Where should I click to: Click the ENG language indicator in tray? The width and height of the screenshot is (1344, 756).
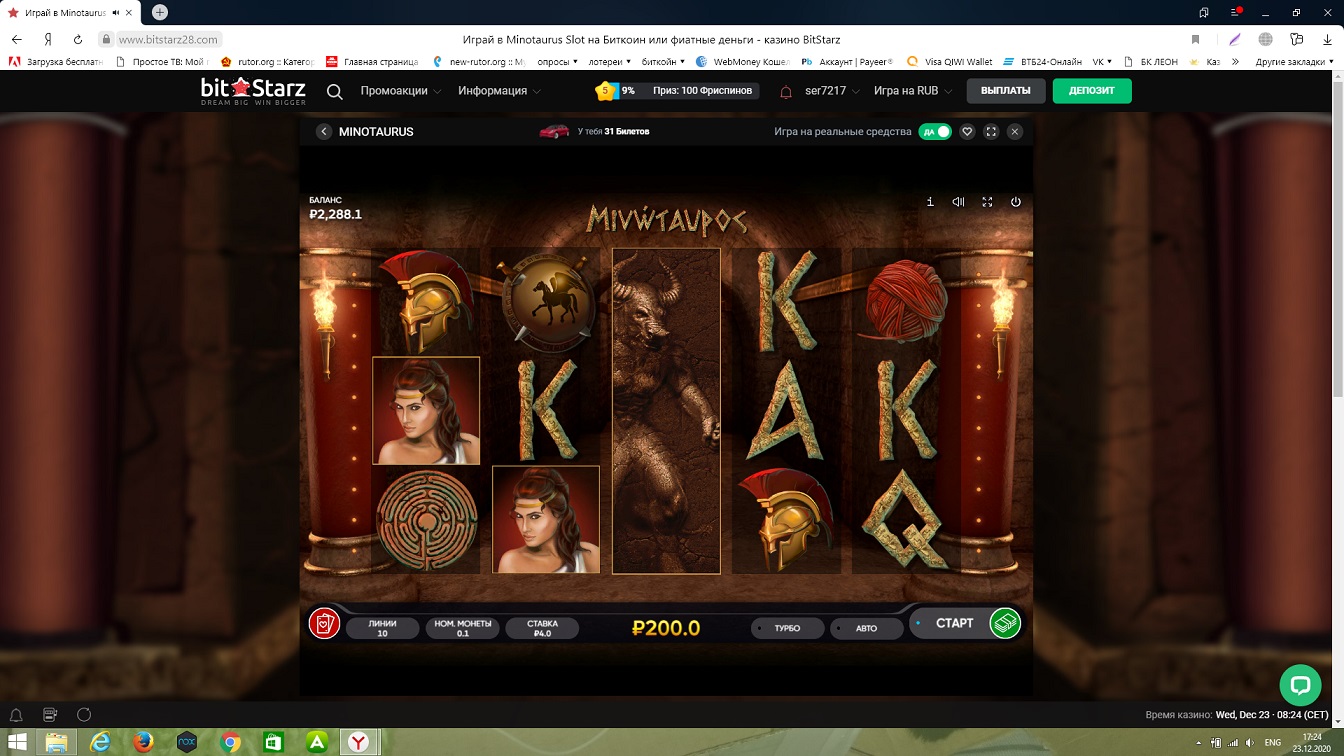point(1272,743)
